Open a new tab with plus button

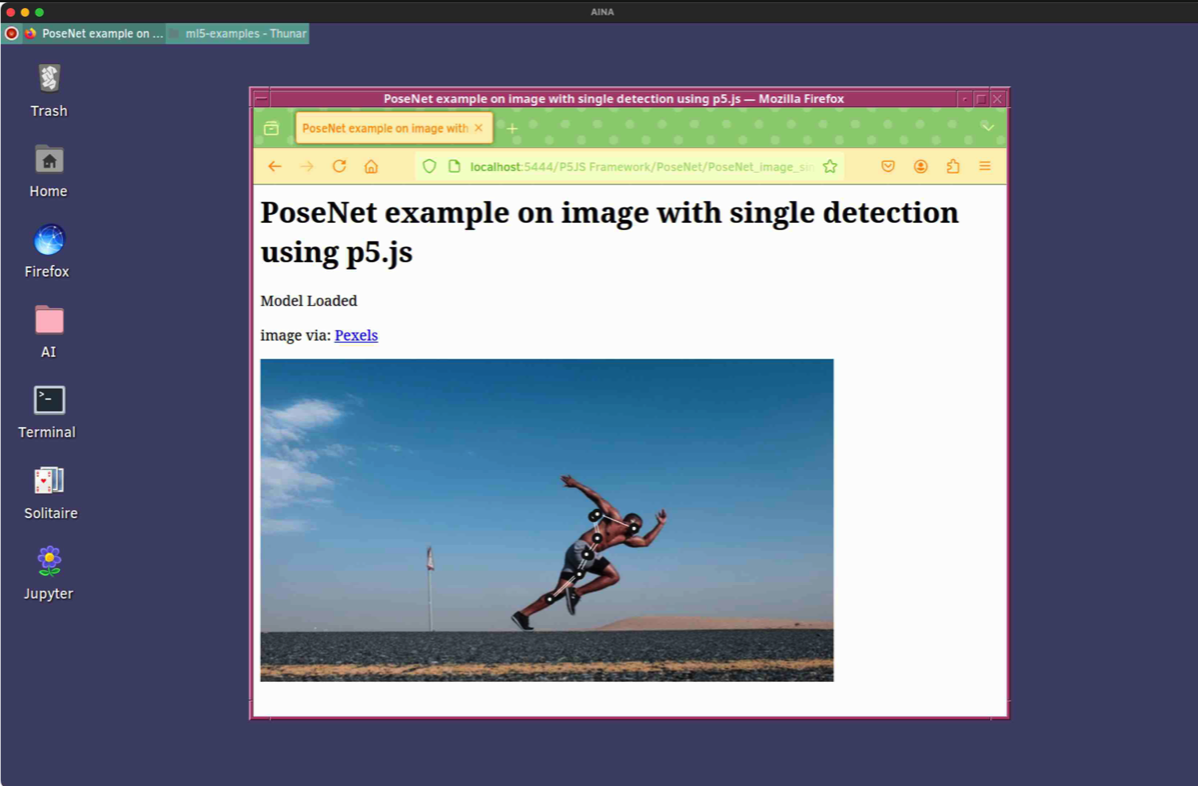click(512, 128)
